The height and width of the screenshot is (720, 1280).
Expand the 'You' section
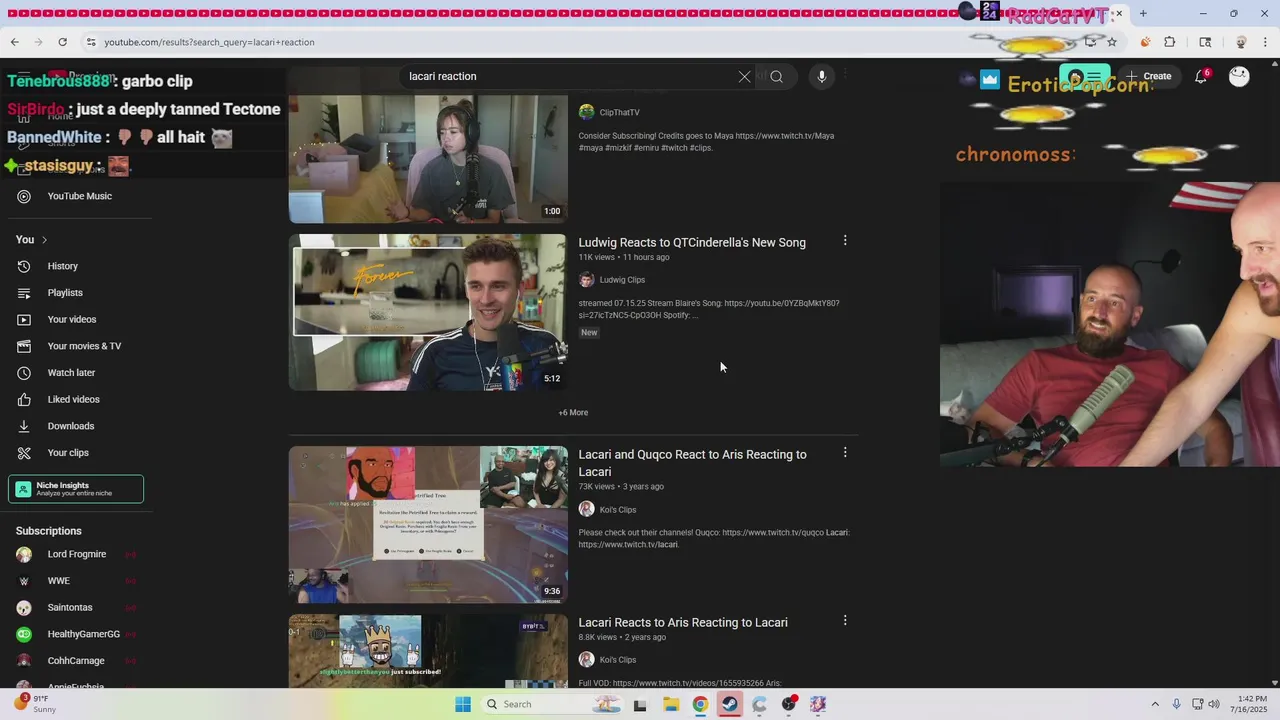point(32,240)
